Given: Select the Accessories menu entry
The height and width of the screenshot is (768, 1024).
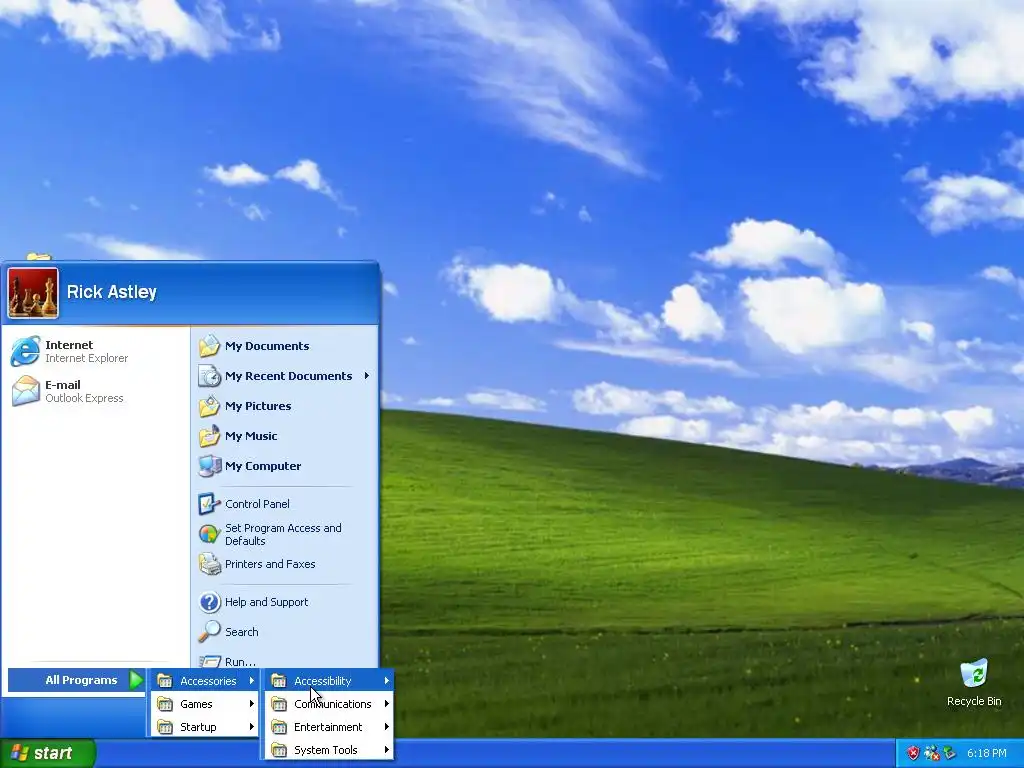Looking at the screenshot, I should point(205,680).
